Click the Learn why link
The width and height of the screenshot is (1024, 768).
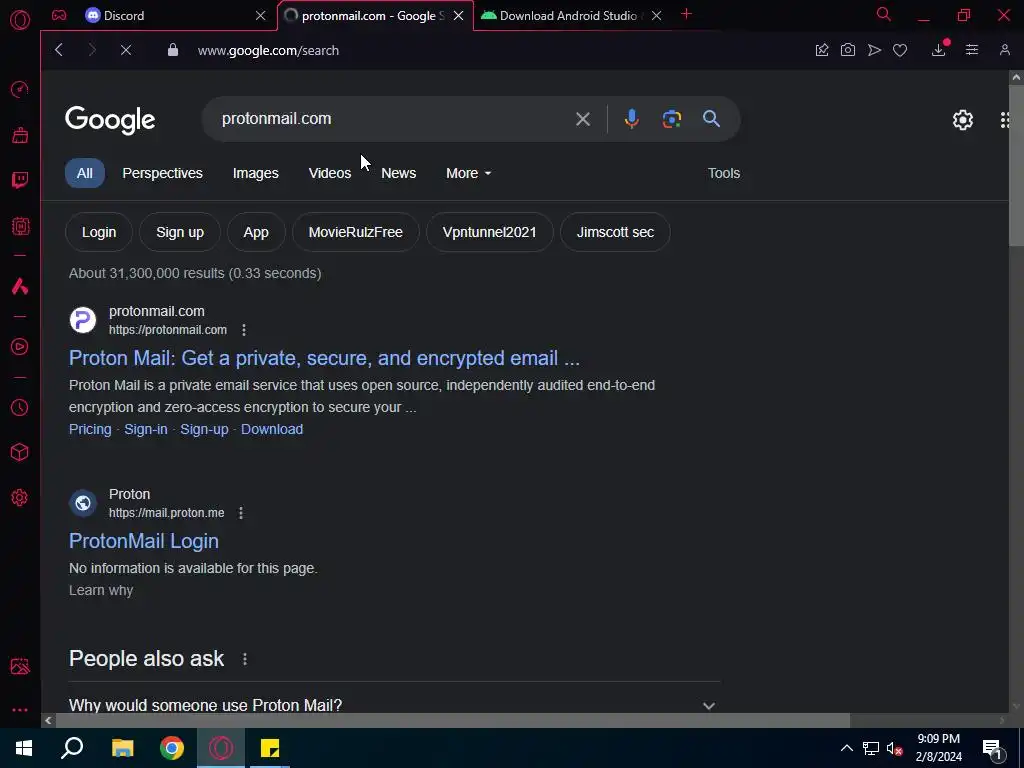tap(101, 590)
